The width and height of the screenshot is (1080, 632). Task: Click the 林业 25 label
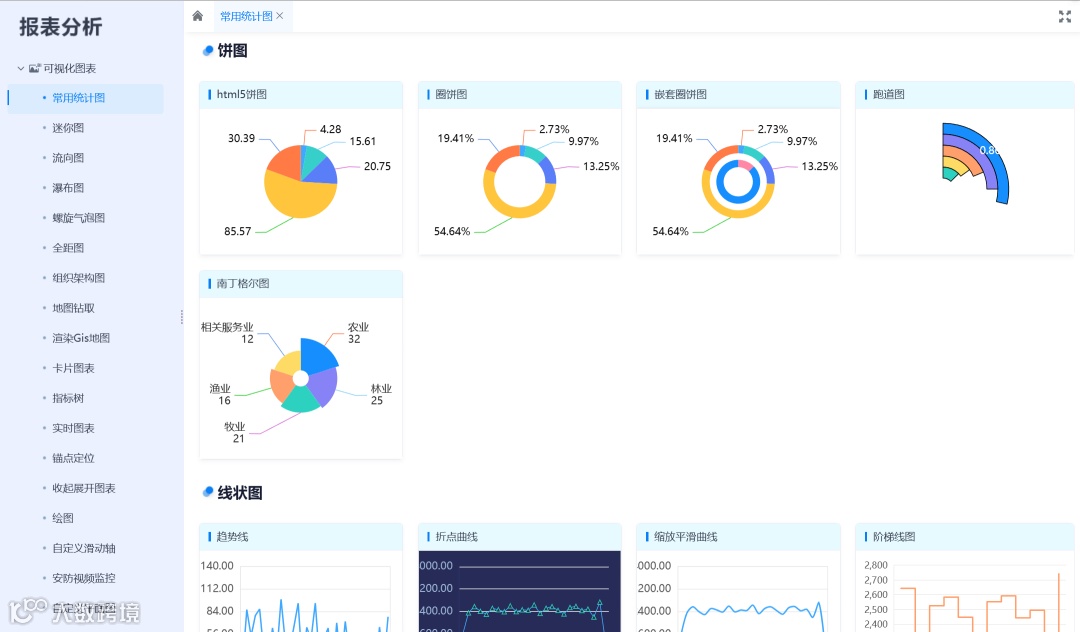[380, 394]
